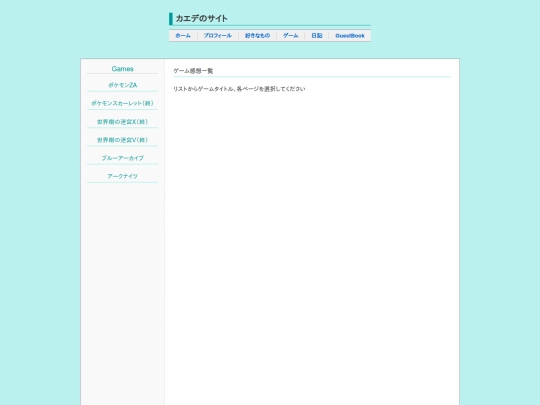Image resolution: width=540 pixels, height=405 pixels.
Task: Open the 好きなもの menu item
Action: tap(257, 36)
